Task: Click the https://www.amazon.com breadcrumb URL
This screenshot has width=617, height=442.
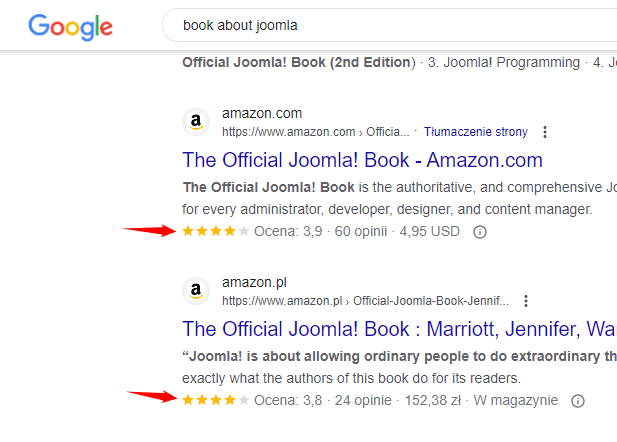Action: coord(289,131)
